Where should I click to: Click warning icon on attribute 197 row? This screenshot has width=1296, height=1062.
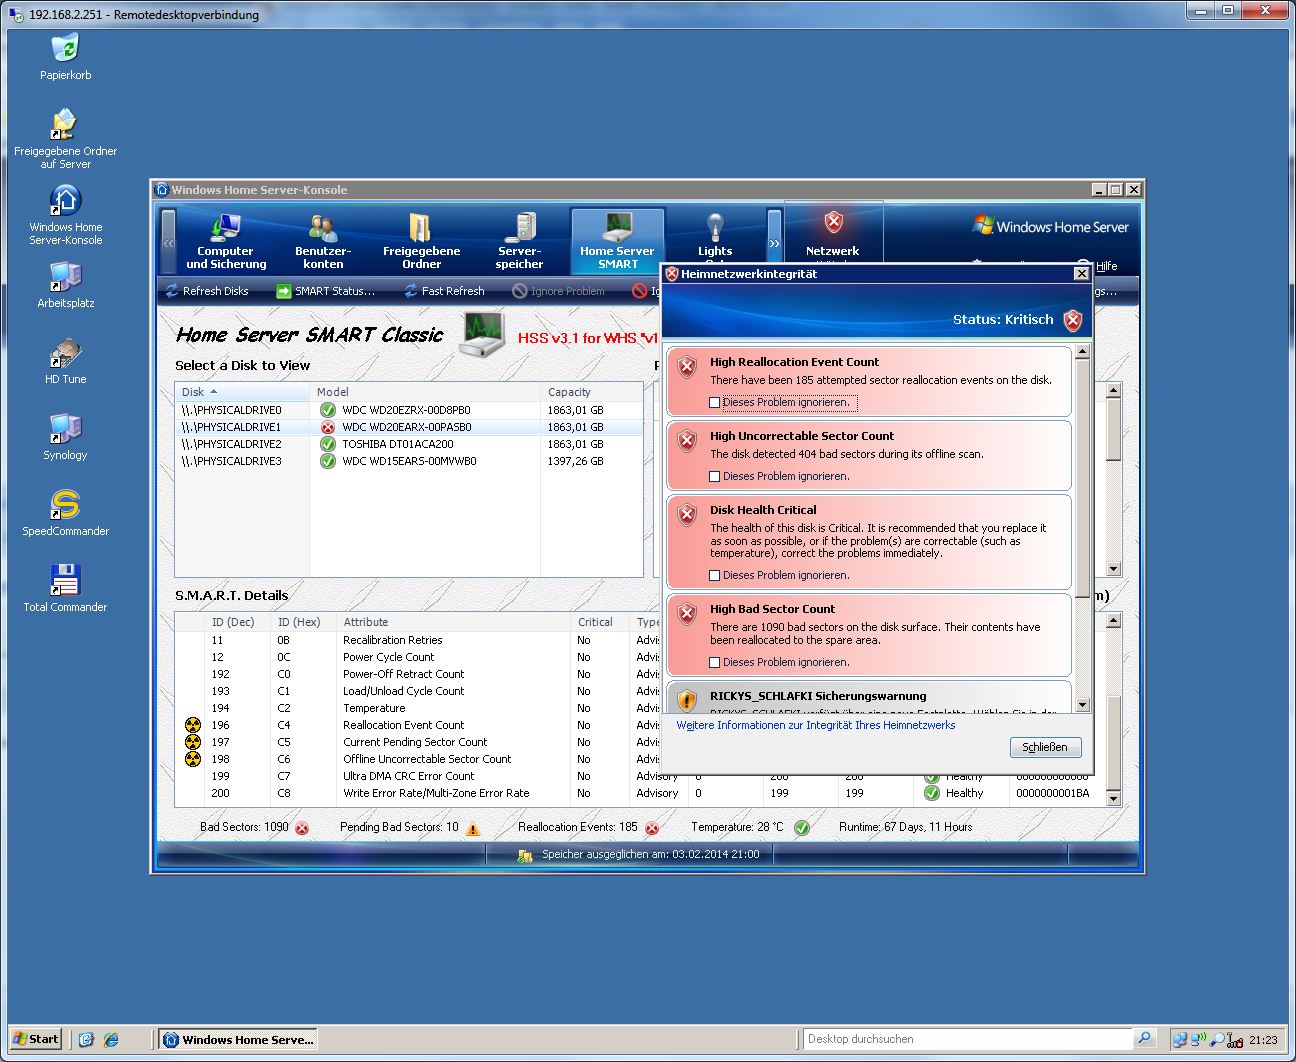point(193,742)
